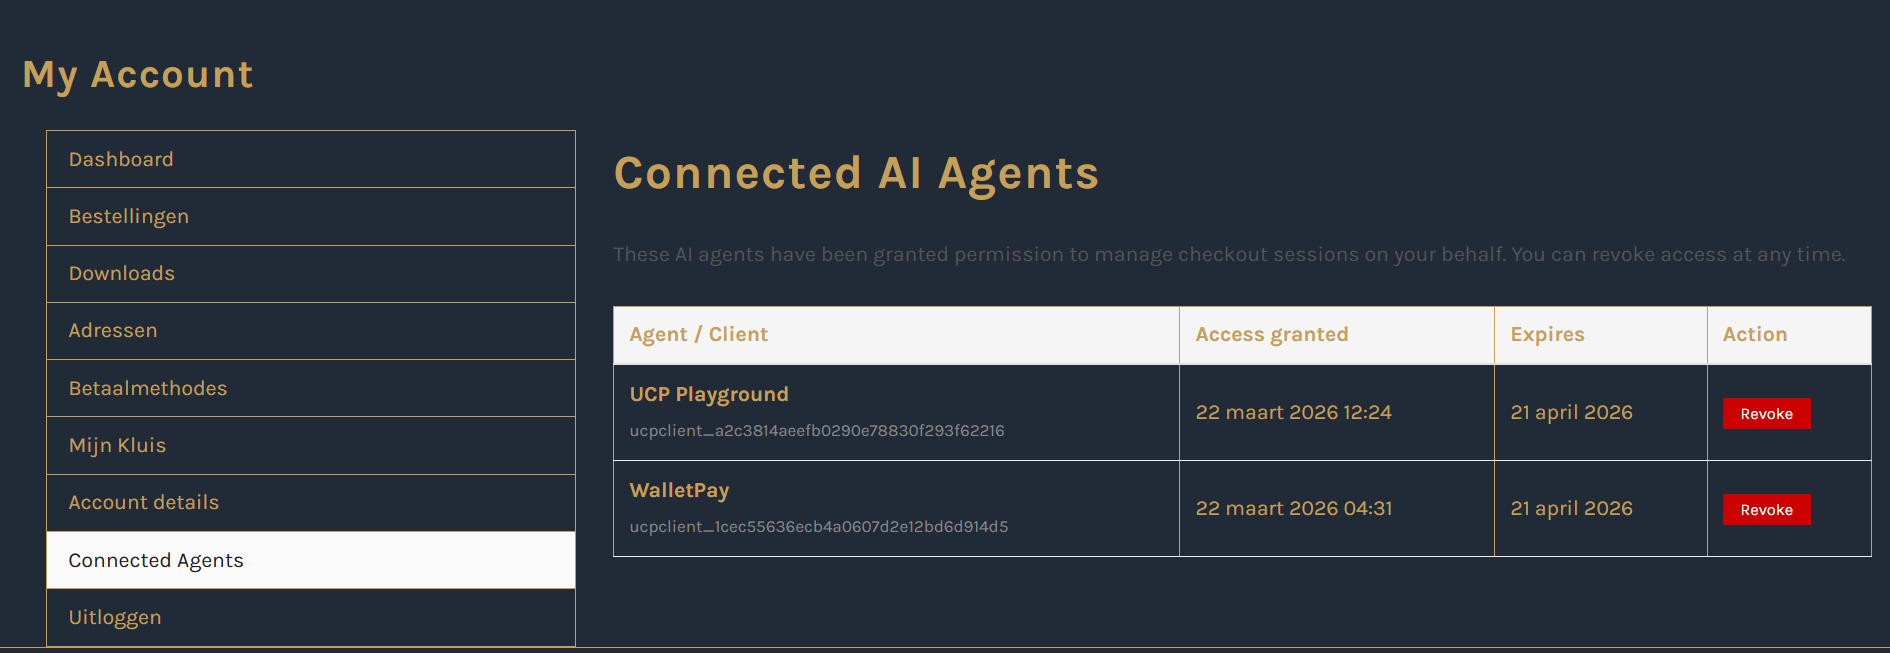Click Uitloggen to log out
The height and width of the screenshot is (653, 1890).
click(115, 617)
